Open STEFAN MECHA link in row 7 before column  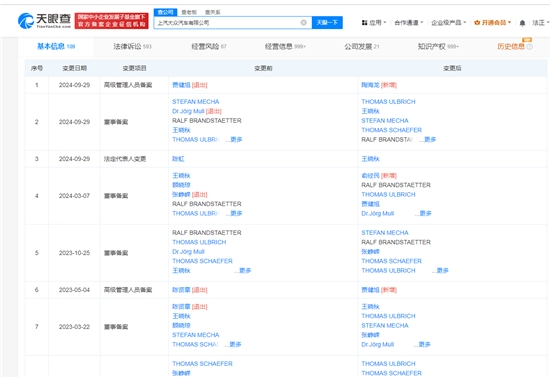(196, 335)
